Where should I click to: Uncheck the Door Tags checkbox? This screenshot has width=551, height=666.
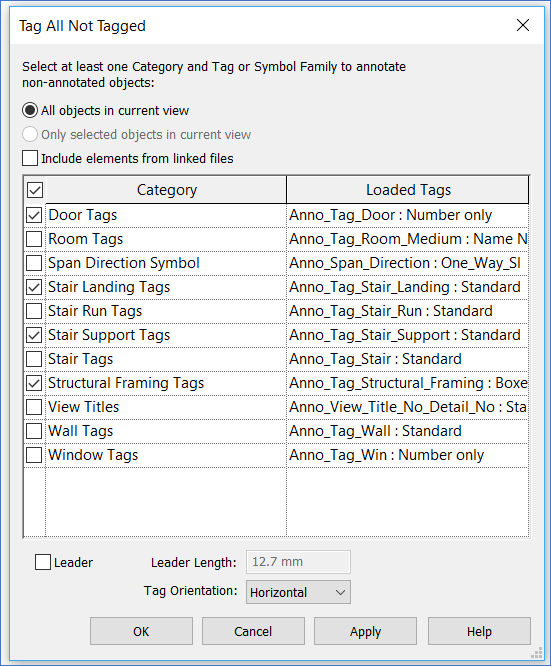pyautogui.click(x=34, y=215)
